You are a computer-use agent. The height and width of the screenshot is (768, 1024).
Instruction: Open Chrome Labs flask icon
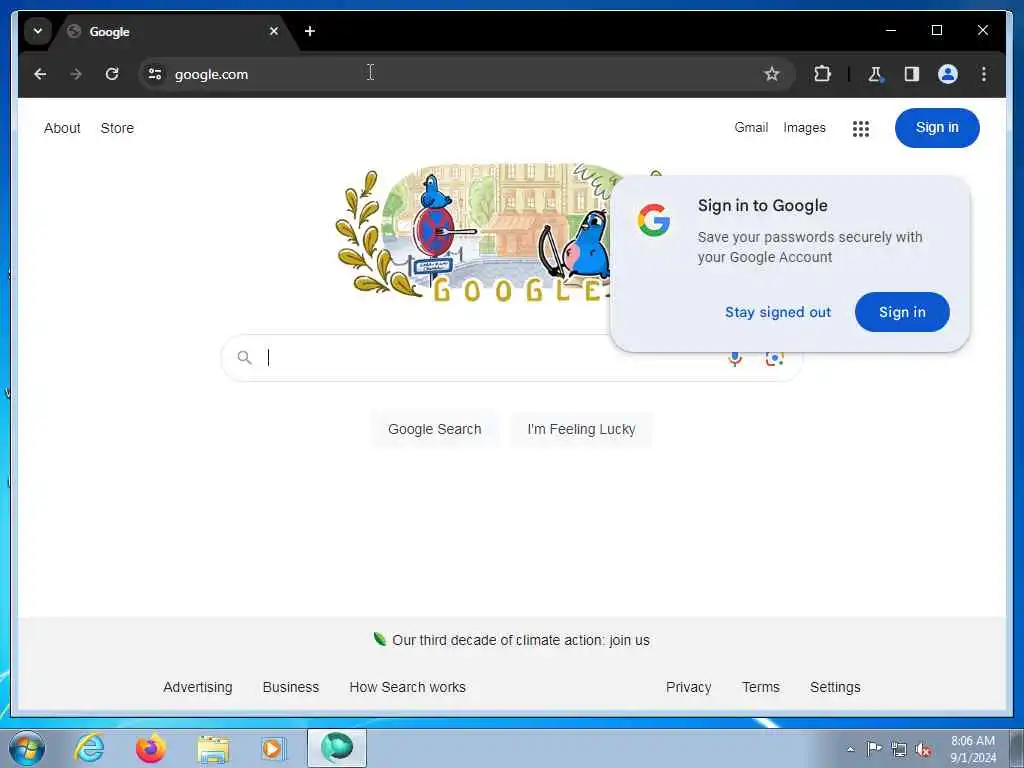[x=875, y=74]
